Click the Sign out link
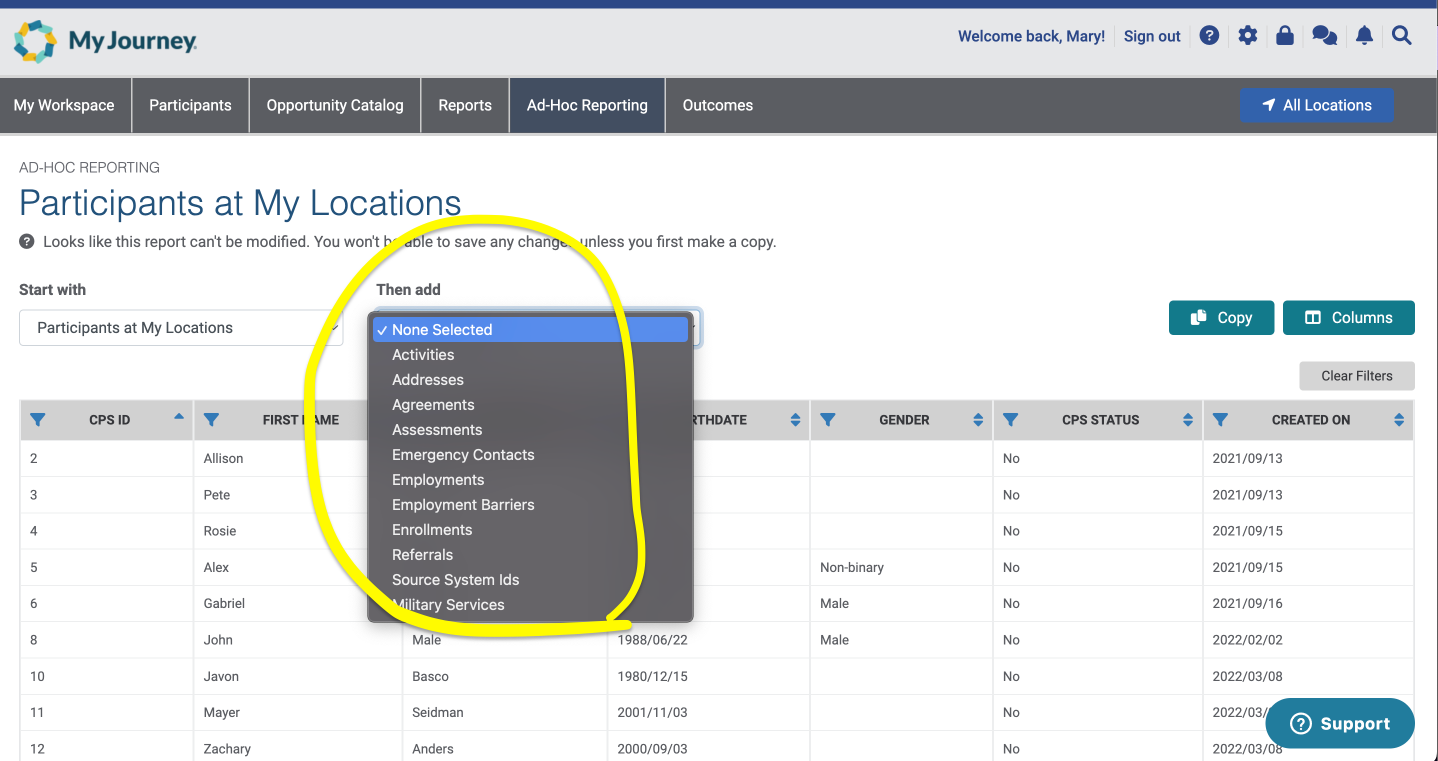 (1152, 36)
